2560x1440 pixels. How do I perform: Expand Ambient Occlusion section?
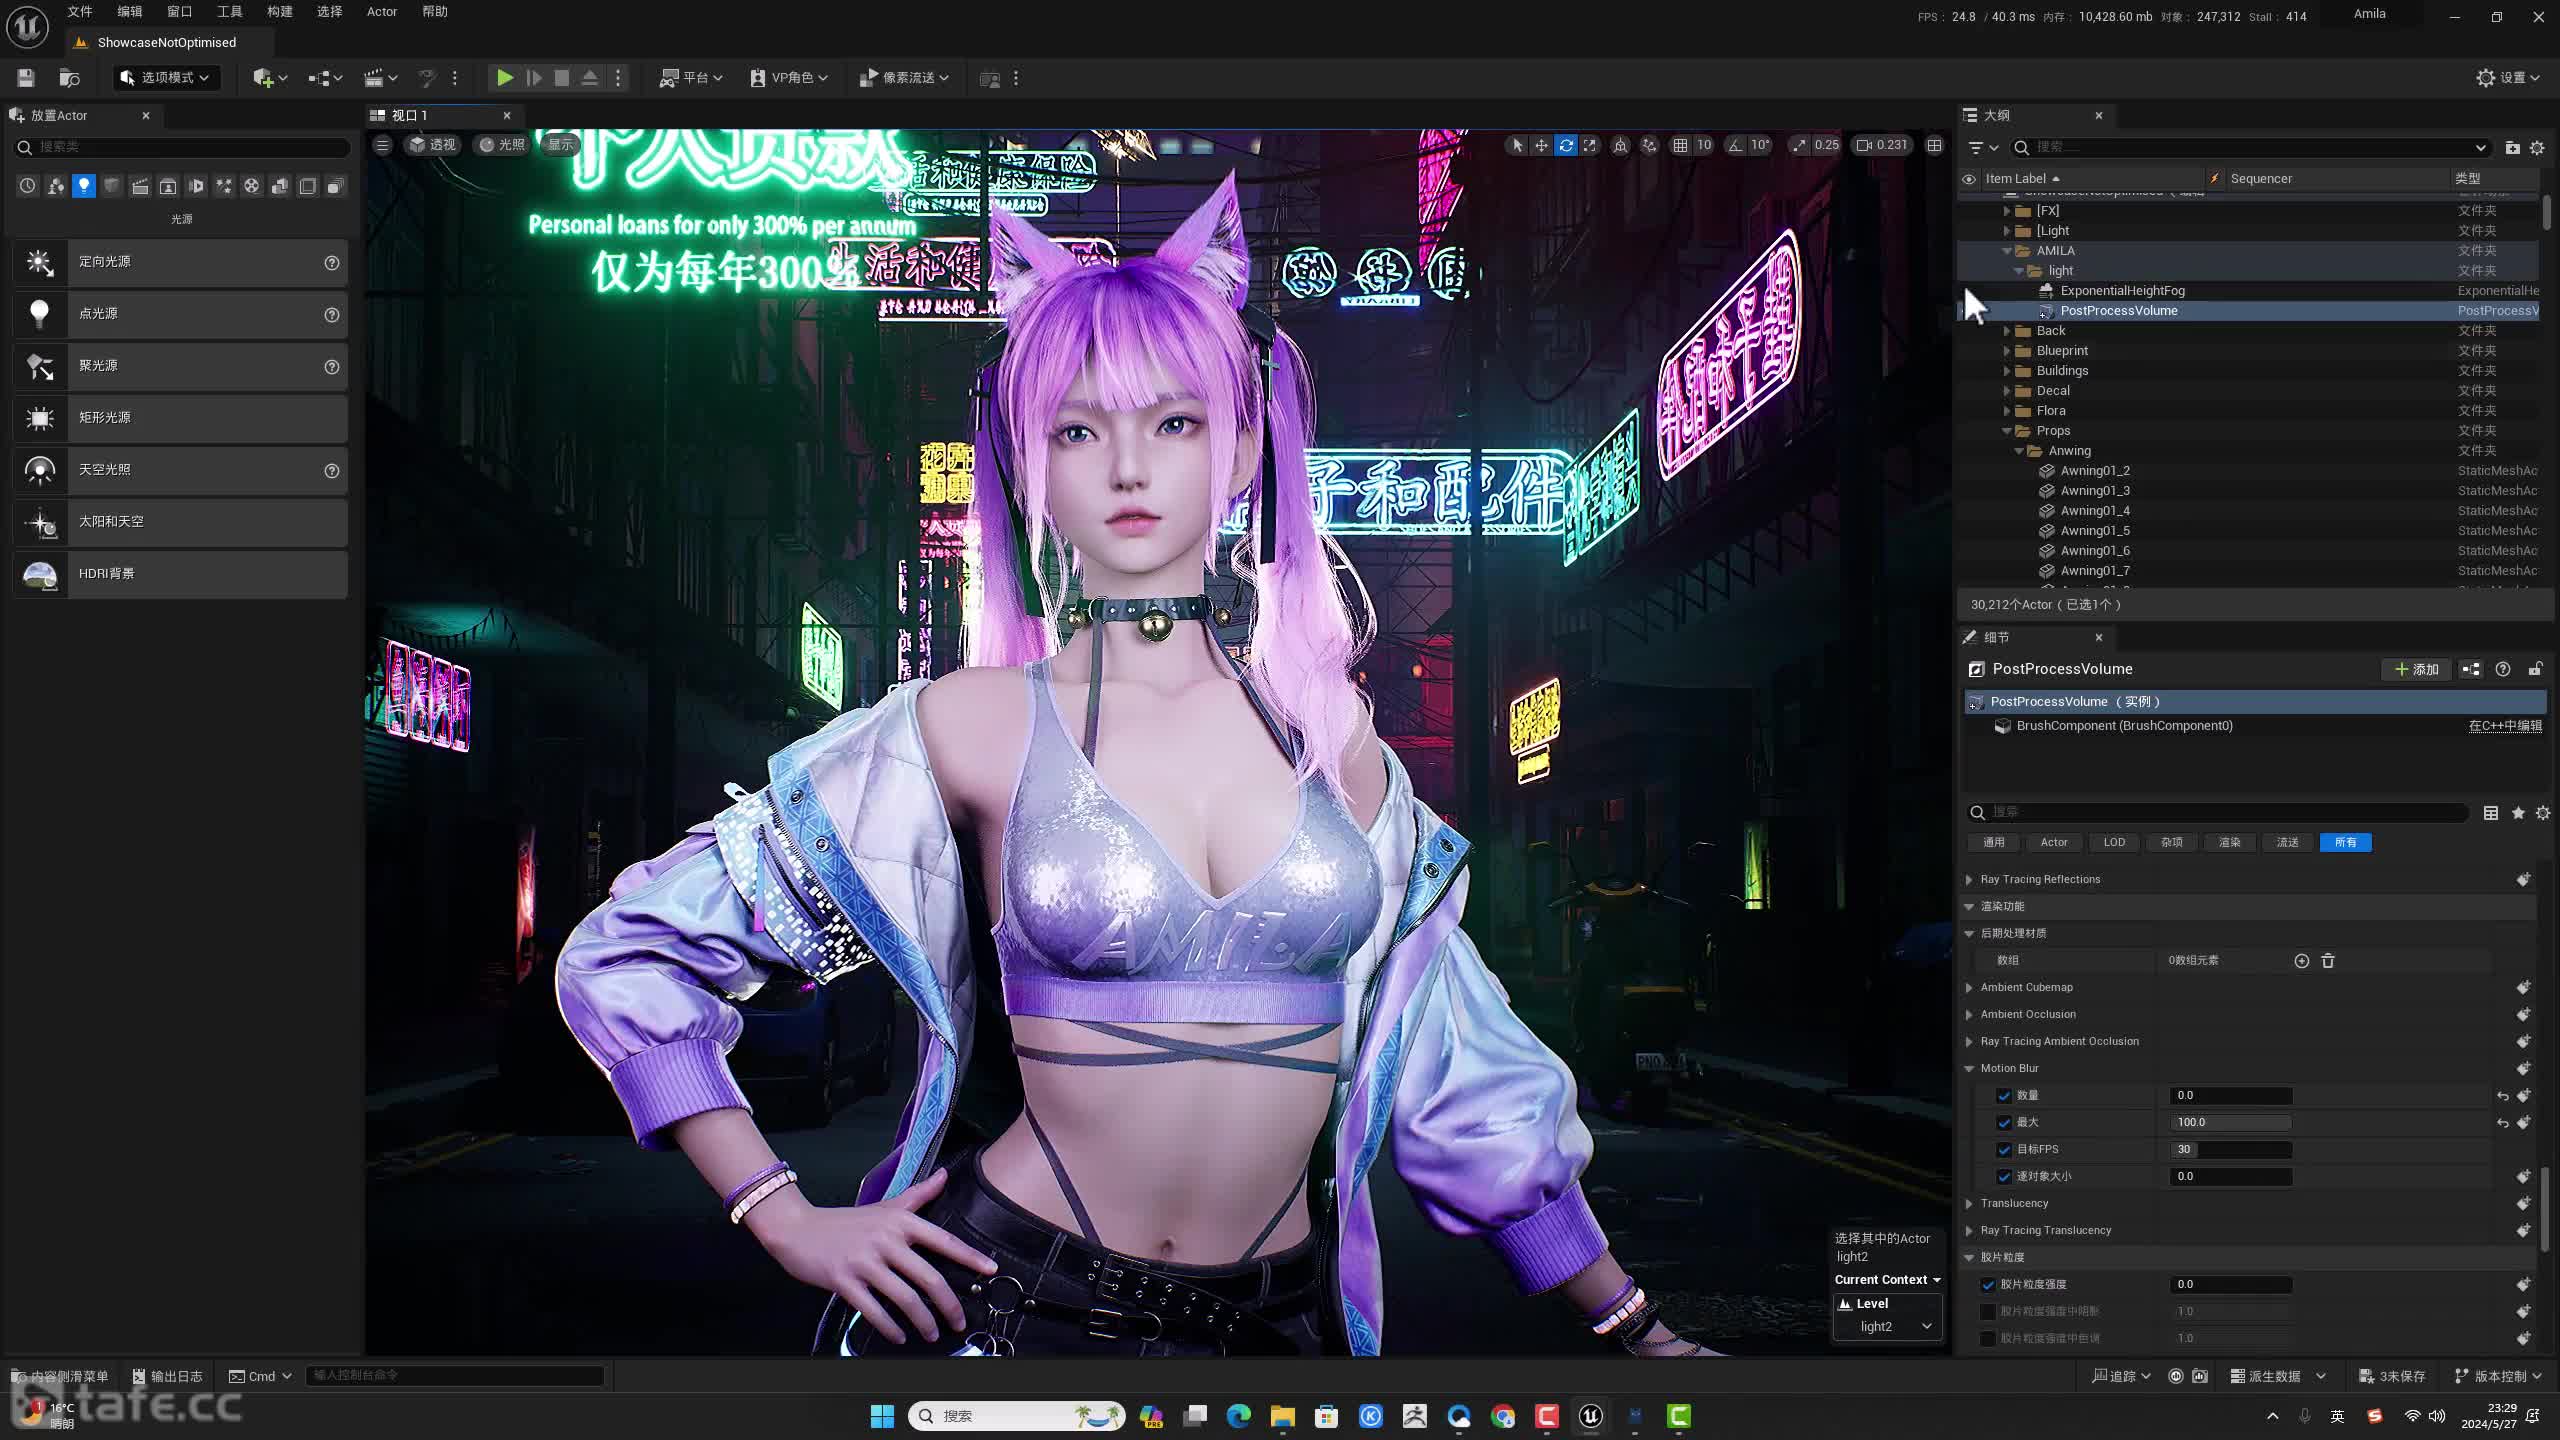(x=1969, y=1015)
